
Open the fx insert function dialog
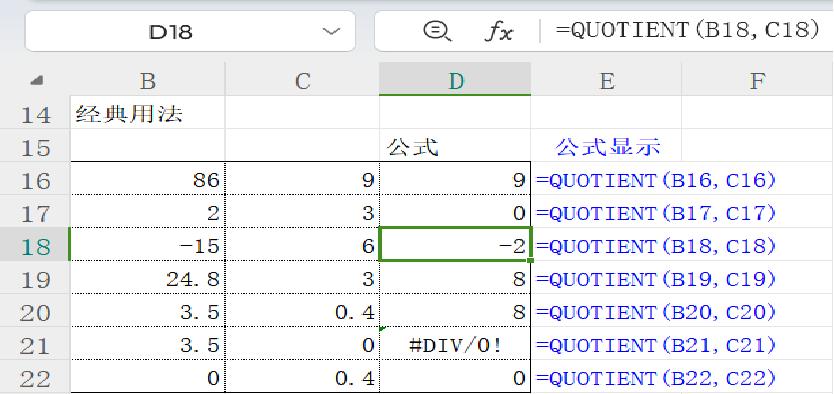click(499, 32)
